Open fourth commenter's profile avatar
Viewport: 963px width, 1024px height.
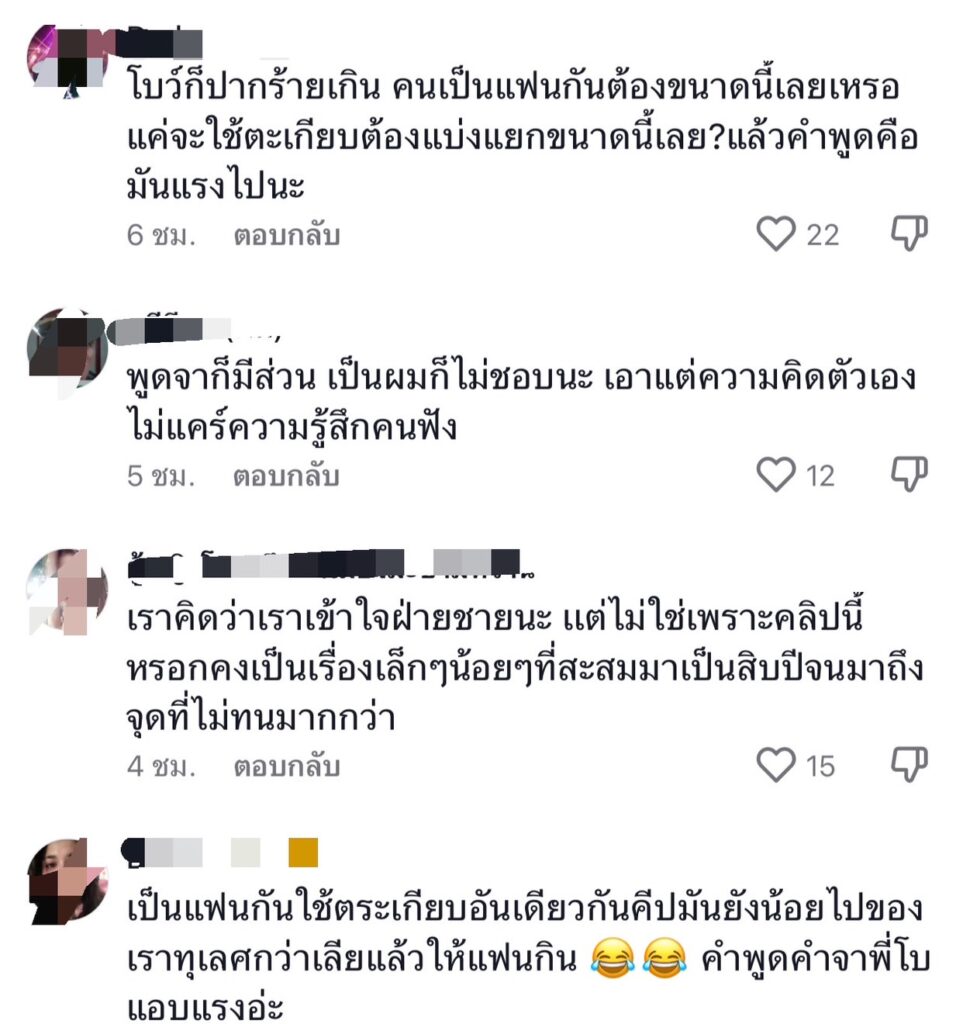(67, 882)
